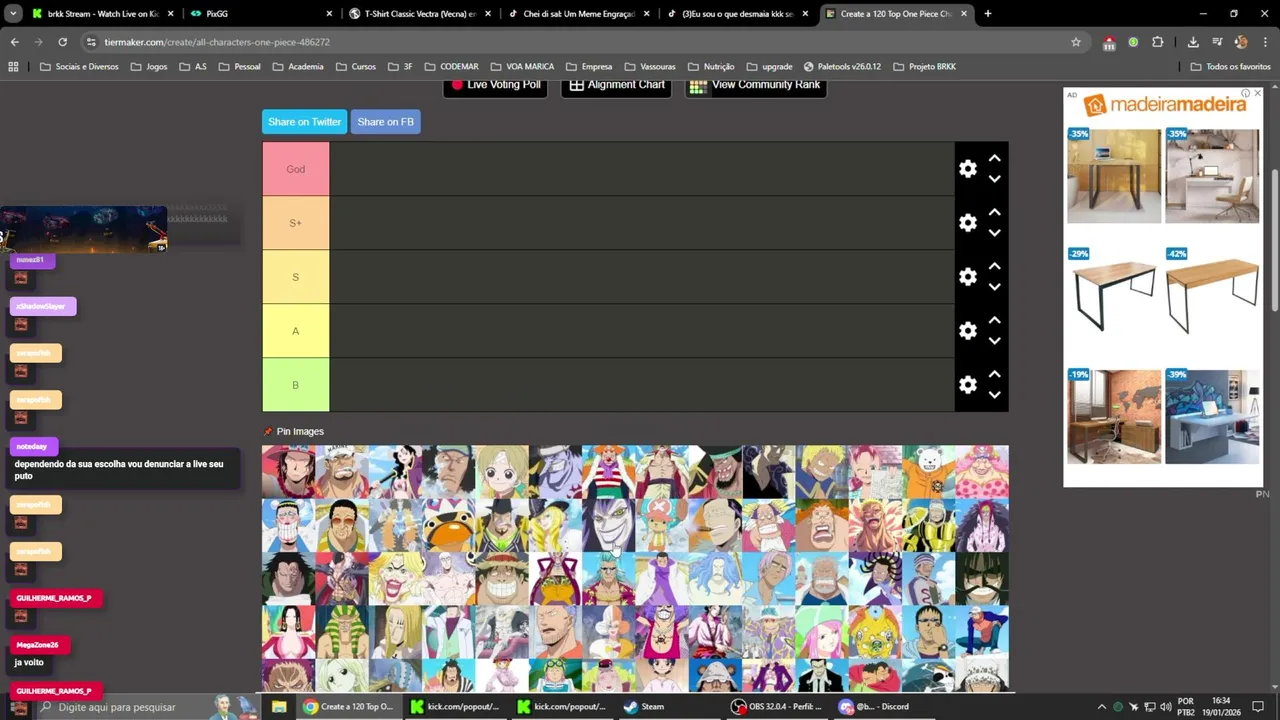Open browser extensions puzzle icon
The image size is (1280, 720).
[x=1157, y=42]
